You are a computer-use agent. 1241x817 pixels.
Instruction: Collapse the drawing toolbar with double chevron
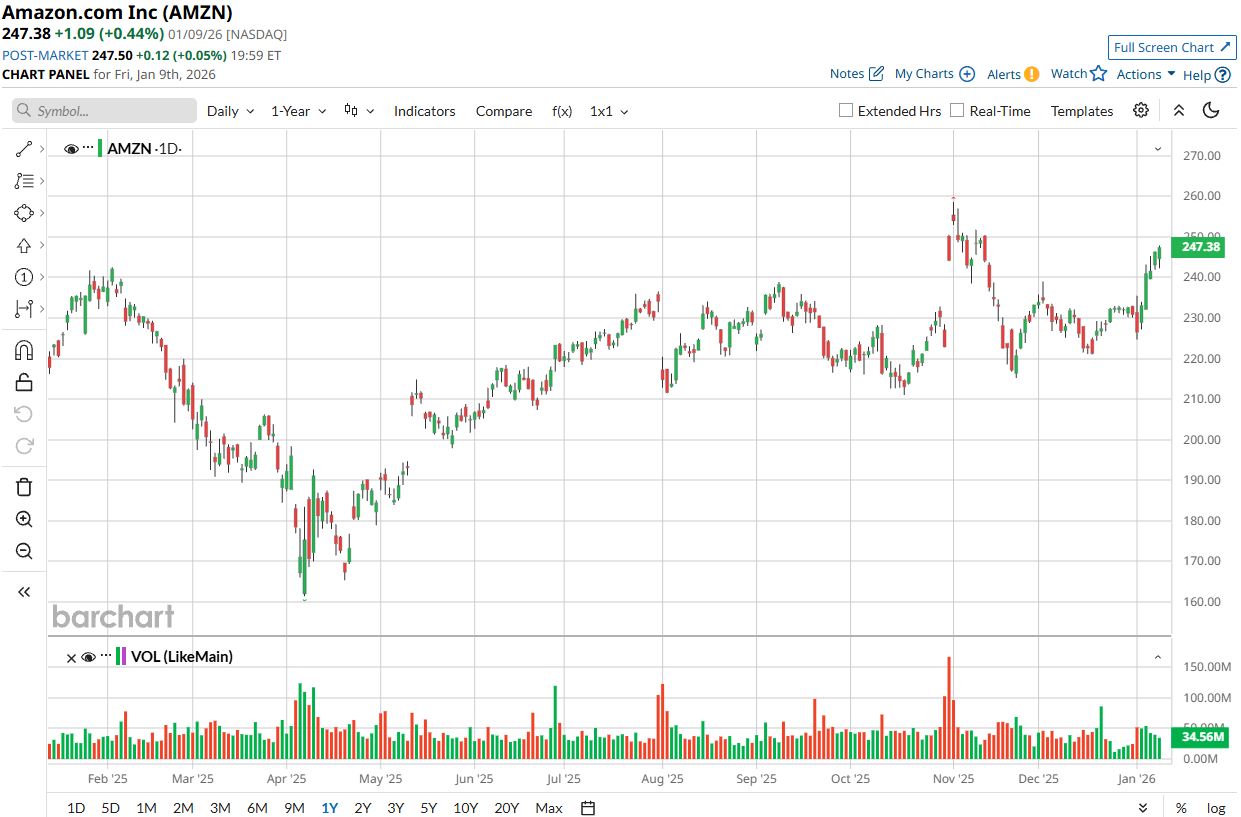(24, 592)
